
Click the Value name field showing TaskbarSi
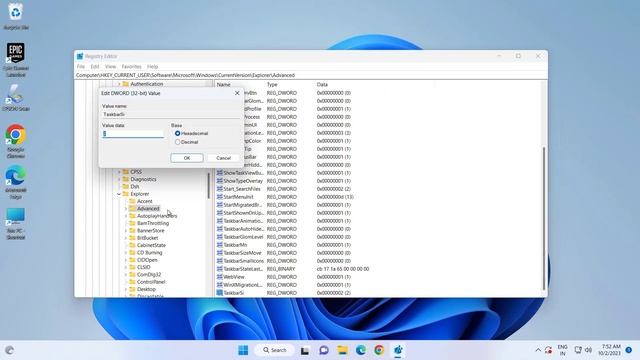click(x=171, y=114)
